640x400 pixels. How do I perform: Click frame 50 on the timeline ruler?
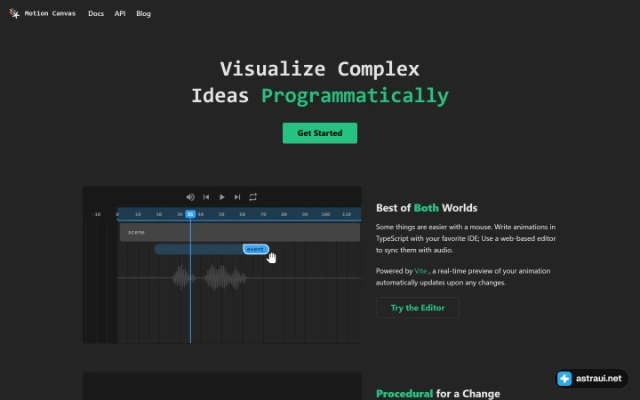point(221,214)
